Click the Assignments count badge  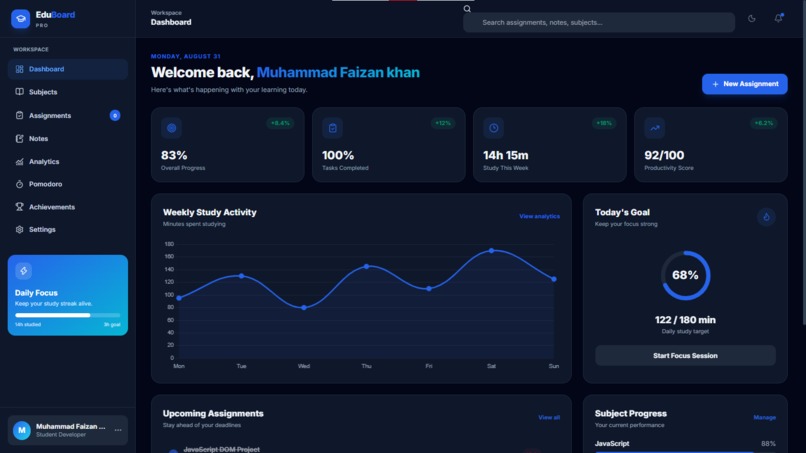tap(115, 115)
